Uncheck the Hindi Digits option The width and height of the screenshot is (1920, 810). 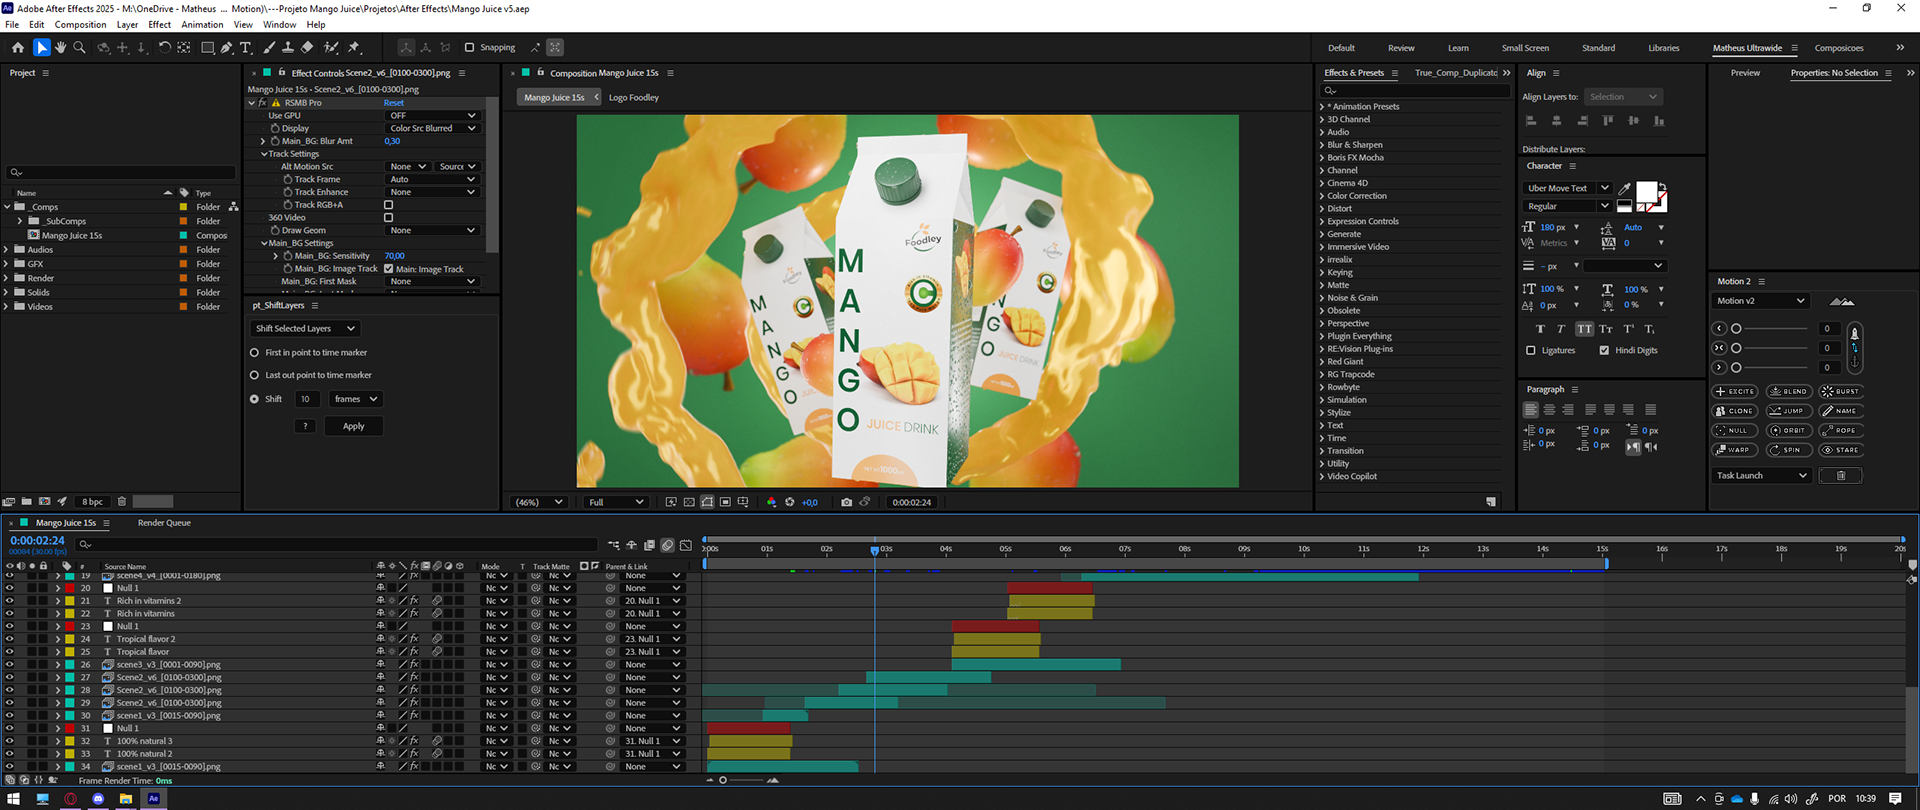pos(1605,350)
